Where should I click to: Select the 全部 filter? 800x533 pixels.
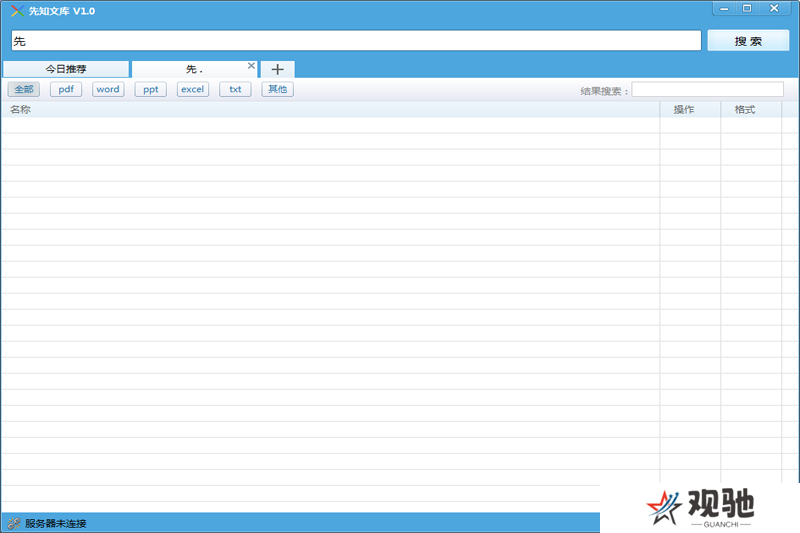tap(24, 89)
